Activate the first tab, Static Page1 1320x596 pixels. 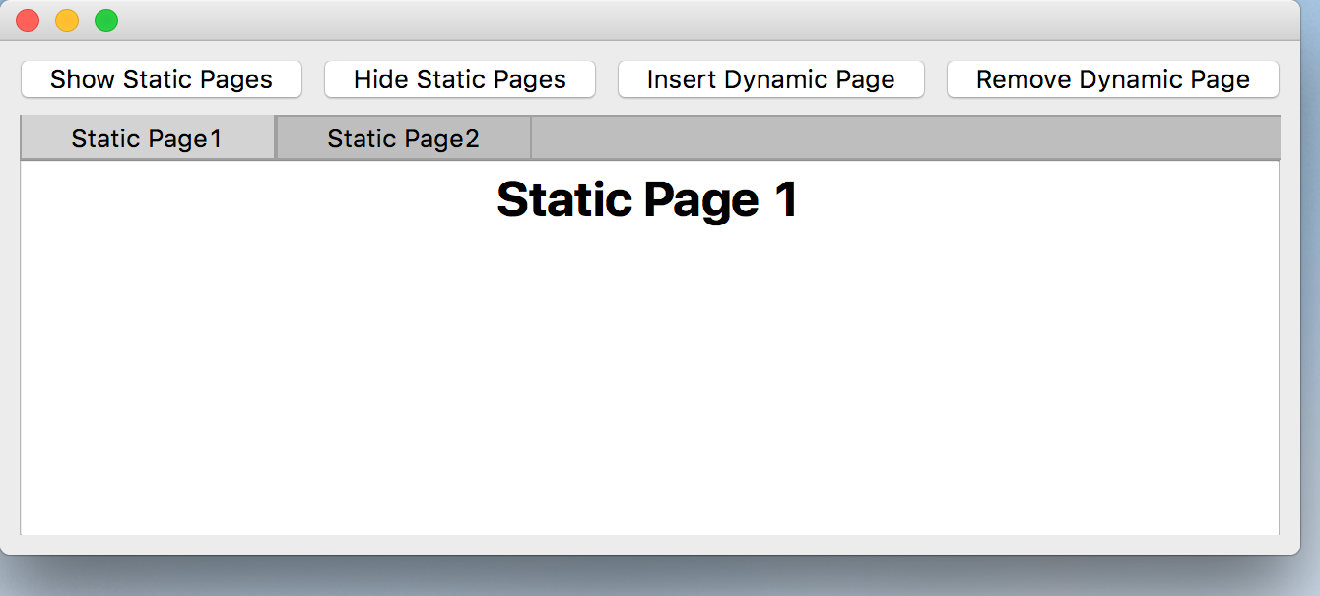(147, 138)
